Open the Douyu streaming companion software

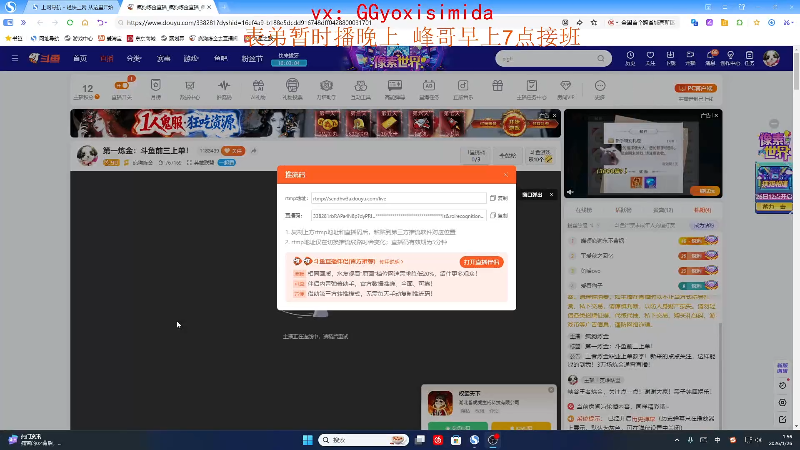[x=481, y=262]
